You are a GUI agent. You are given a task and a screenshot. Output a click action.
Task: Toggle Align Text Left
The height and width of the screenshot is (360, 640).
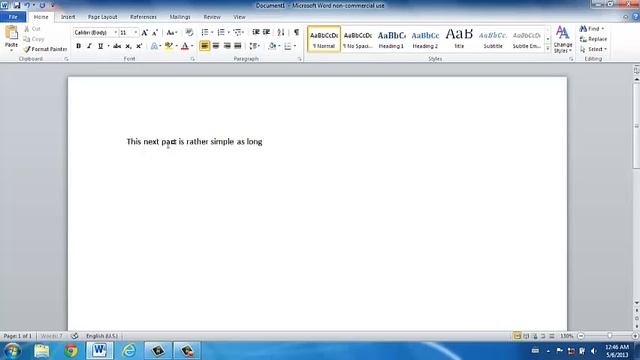(x=204, y=46)
